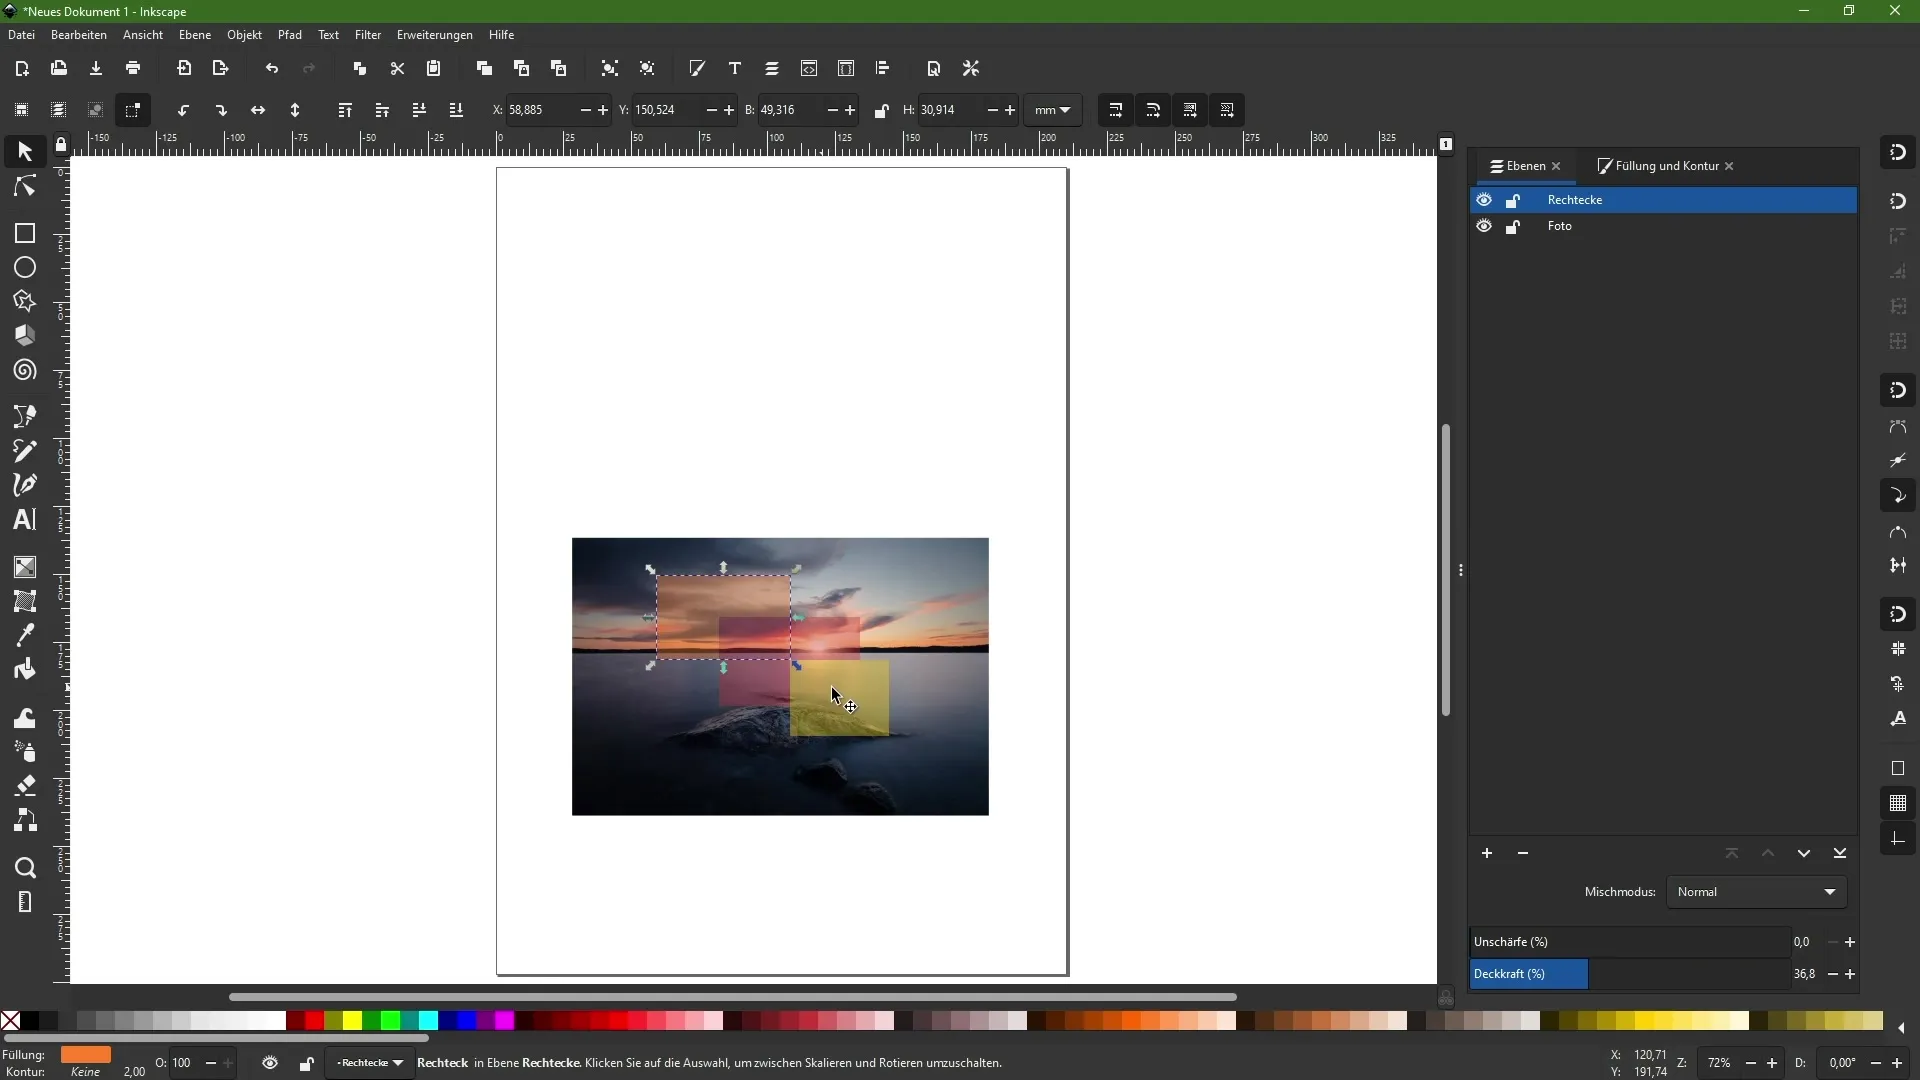The height and width of the screenshot is (1080, 1920).
Task: Select the Node editing tool
Action: [x=24, y=186]
